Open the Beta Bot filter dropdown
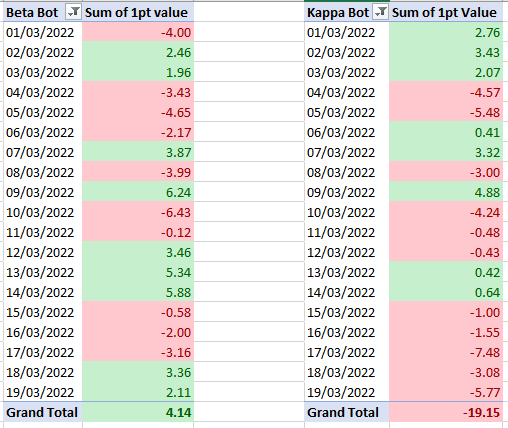 tap(73, 13)
